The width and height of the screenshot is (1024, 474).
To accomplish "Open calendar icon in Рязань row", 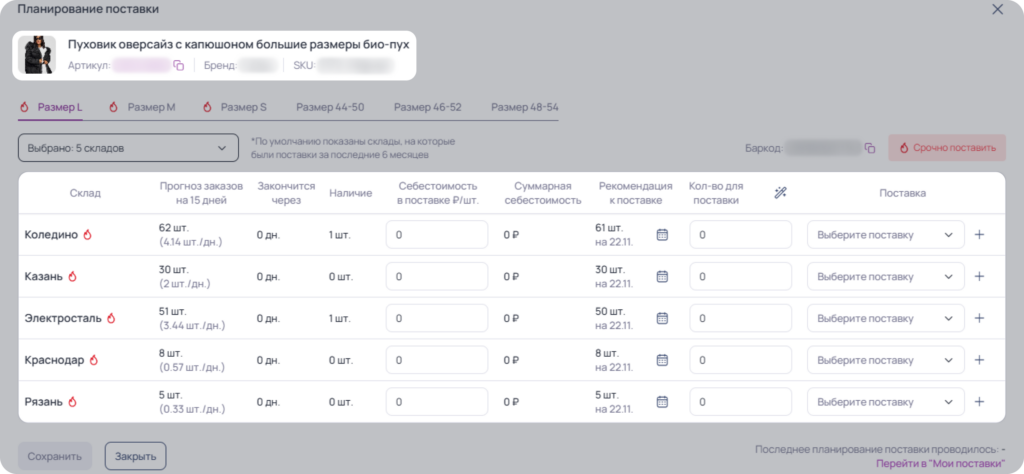I will pyautogui.click(x=662, y=402).
